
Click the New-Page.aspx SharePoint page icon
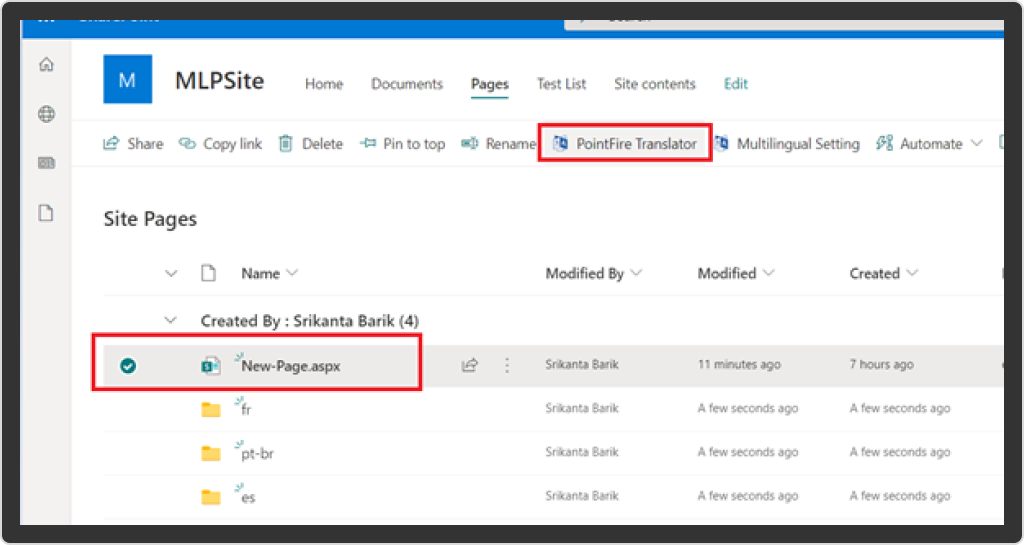(x=210, y=366)
